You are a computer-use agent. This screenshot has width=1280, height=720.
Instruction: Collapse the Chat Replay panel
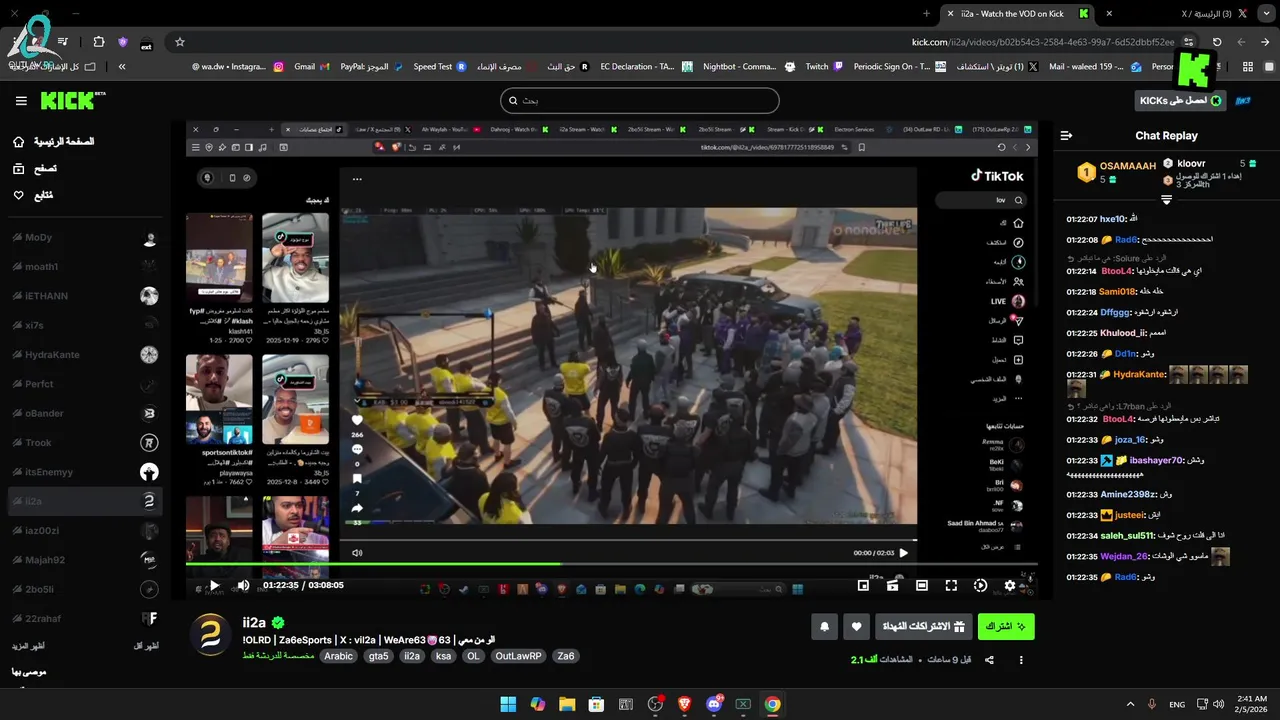(1066, 136)
